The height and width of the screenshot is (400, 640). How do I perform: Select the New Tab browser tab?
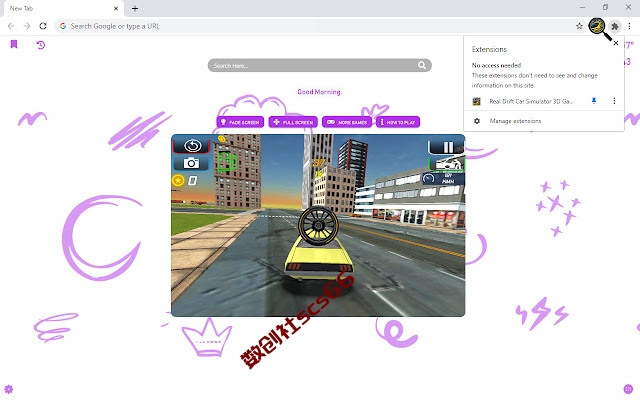[62, 9]
